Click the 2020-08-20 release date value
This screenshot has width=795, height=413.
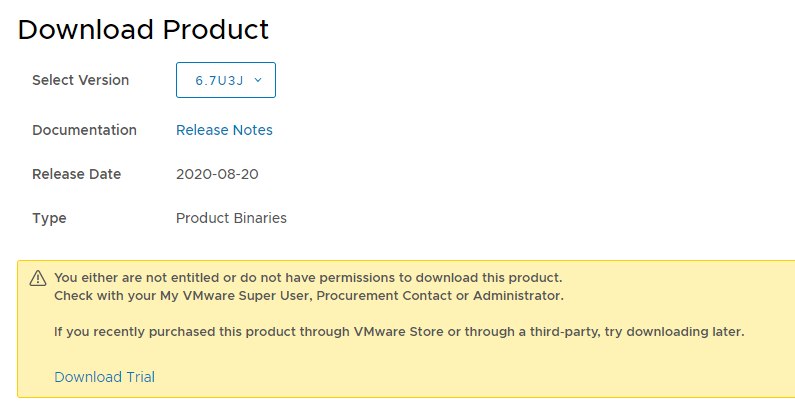pyautogui.click(x=217, y=174)
